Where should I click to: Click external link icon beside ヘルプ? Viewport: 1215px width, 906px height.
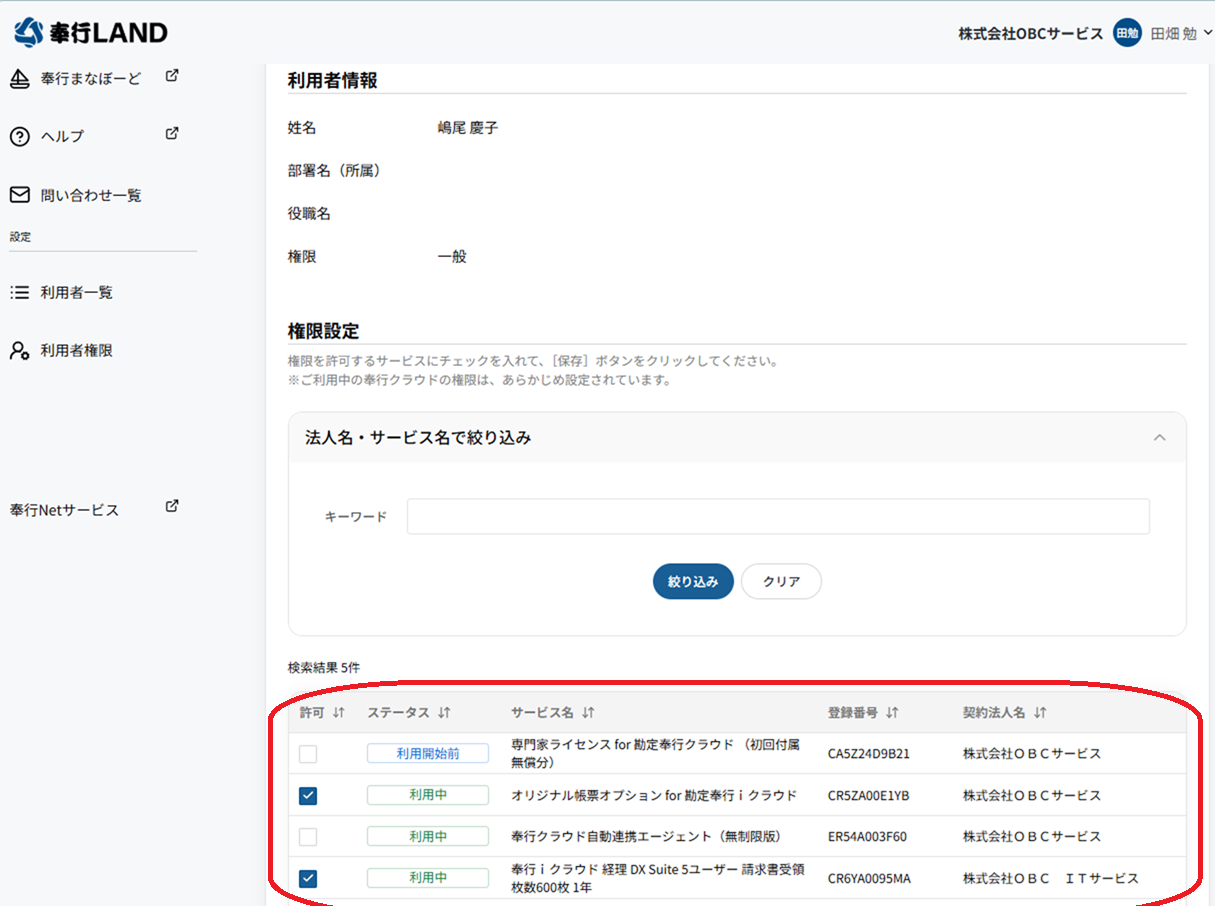point(172,133)
